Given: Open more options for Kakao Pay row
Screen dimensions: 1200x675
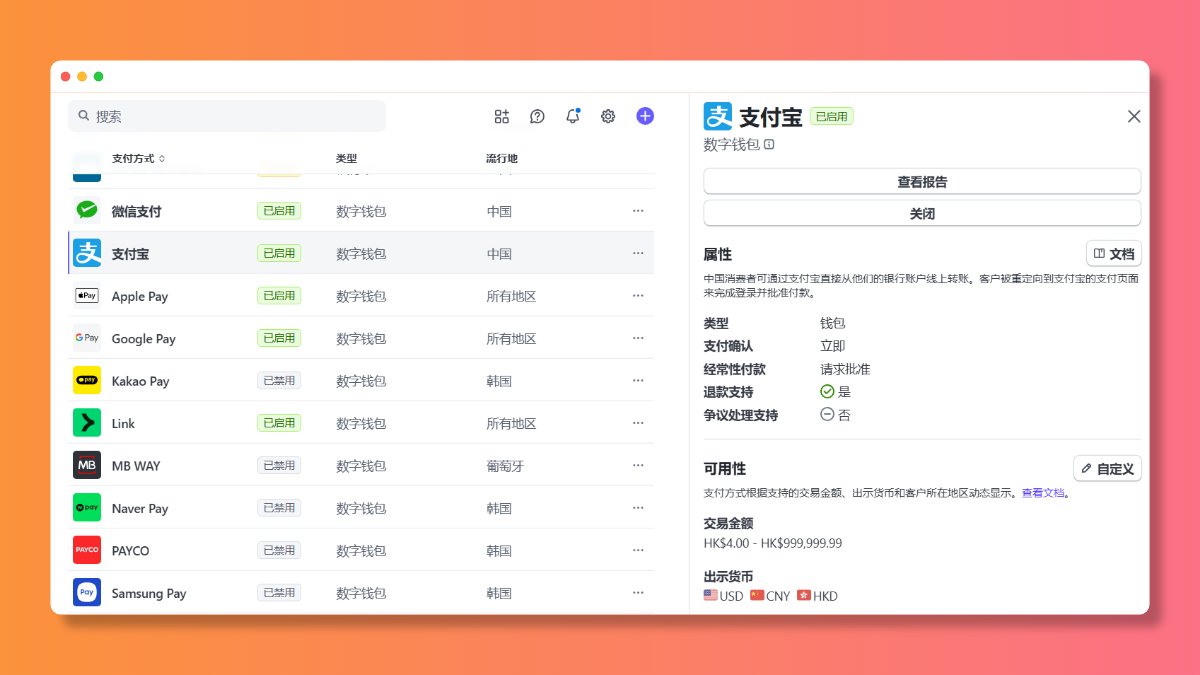Looking at the screenshot, I should 638,380.
